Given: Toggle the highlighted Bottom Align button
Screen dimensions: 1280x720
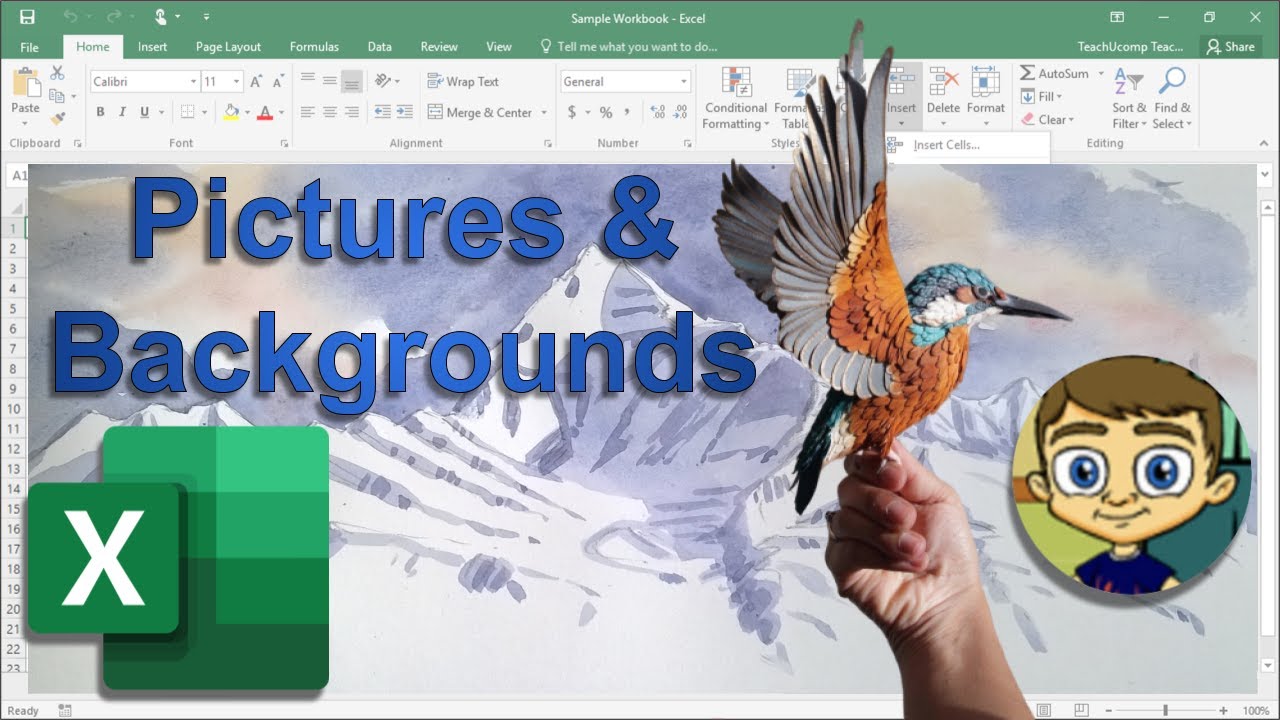Looking at the screenshot, I should [351, 81].
